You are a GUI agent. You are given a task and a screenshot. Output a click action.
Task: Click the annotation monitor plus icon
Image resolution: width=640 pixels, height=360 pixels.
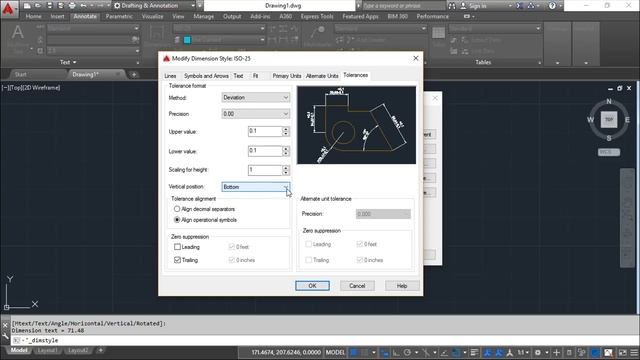(556, 352)
